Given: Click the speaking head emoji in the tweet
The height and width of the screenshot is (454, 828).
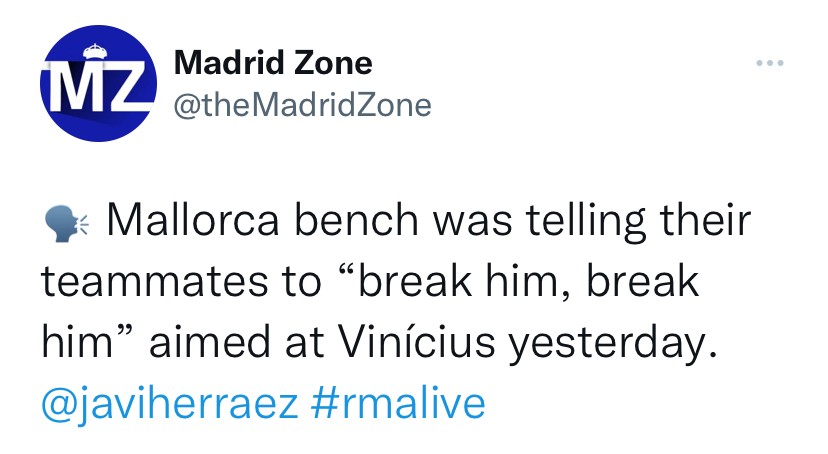Looking at the screenshot, I should (67, 222).
